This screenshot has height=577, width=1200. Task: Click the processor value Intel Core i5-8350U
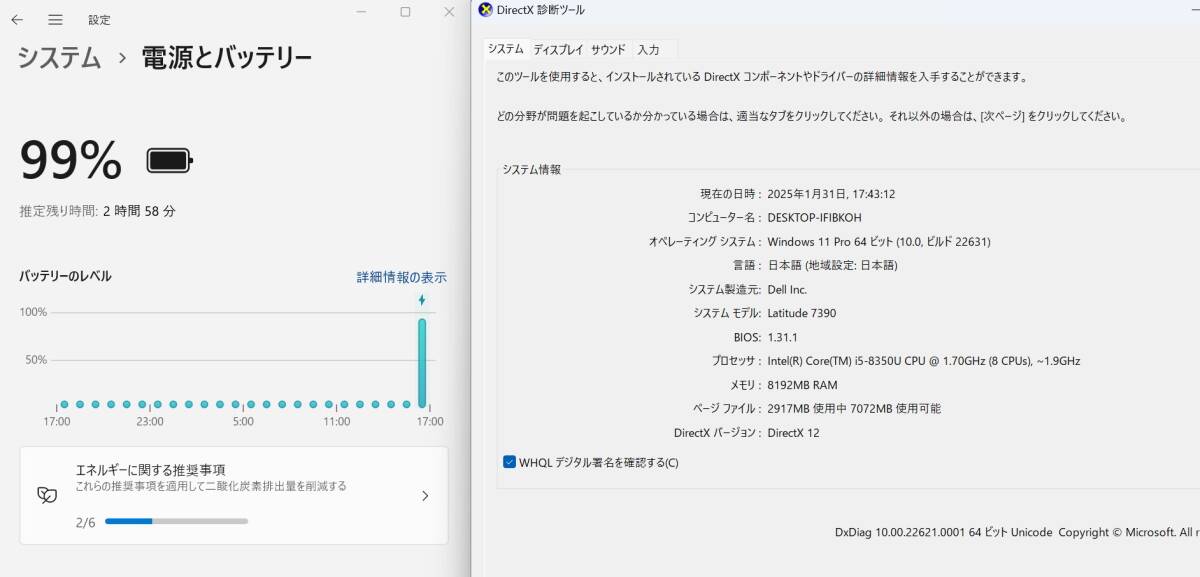pyautogui.click(x=924, y=361)
